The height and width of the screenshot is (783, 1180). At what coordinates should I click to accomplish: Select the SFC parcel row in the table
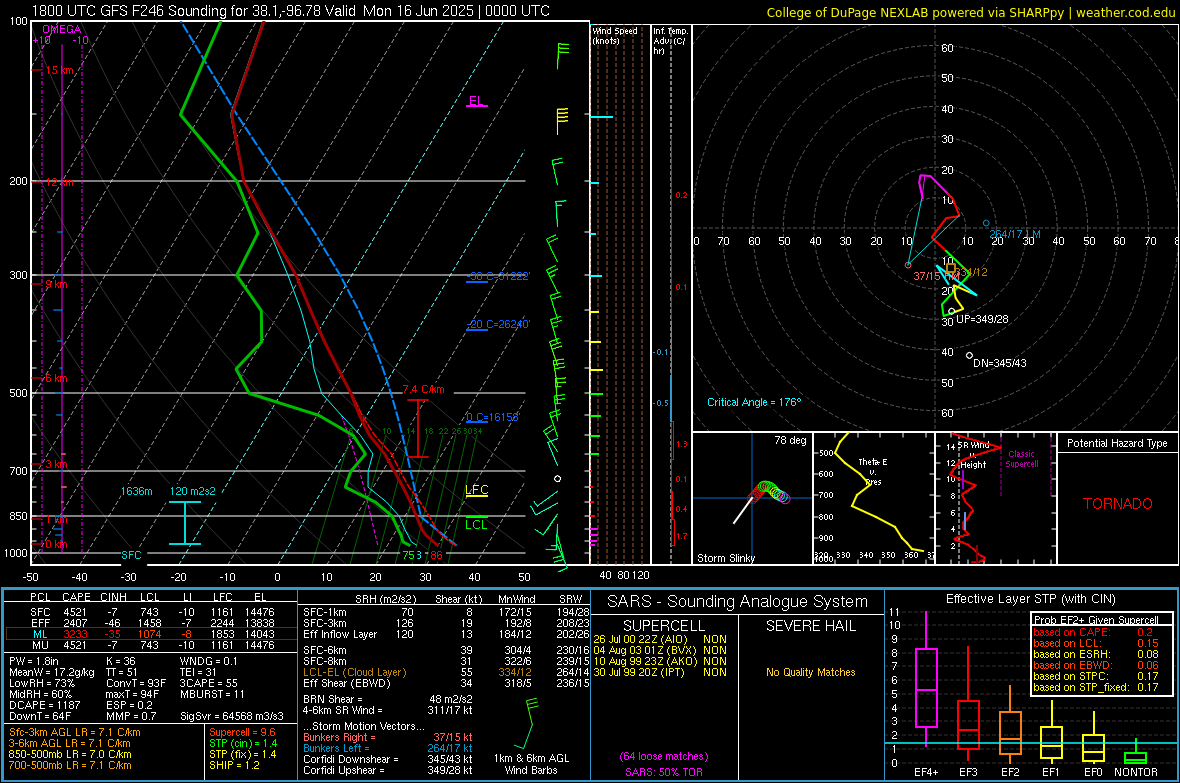point(151,612)
